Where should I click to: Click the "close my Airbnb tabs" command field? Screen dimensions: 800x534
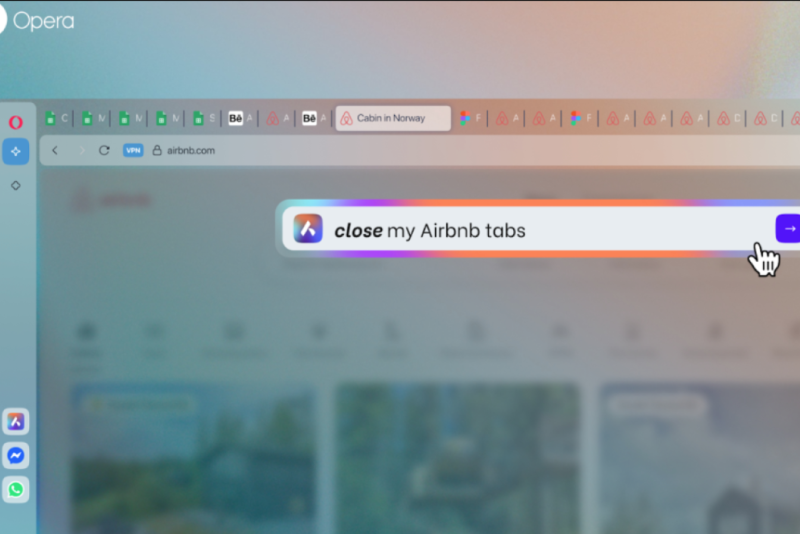pos(540,231)
